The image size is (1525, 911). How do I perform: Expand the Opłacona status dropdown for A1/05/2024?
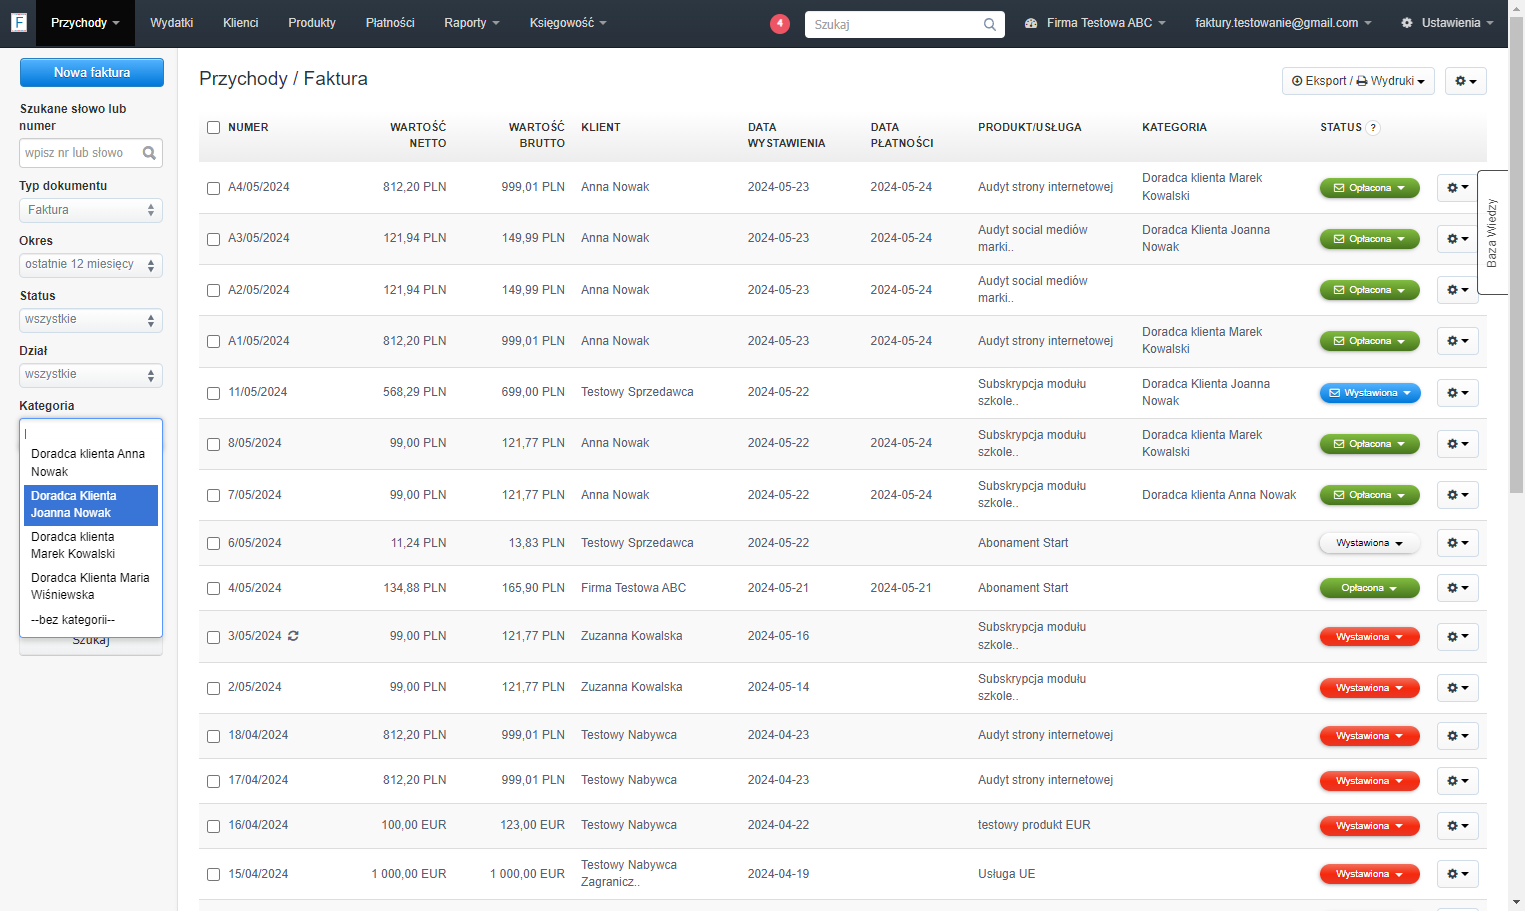point(1369,341)
